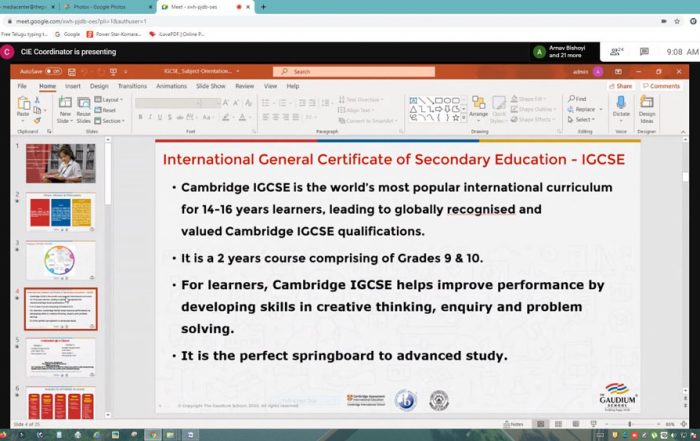The height and width of the screenshot is (441, 700).
Task: Select the Text Box shape in gallery
Action: (x=413, y=100)
